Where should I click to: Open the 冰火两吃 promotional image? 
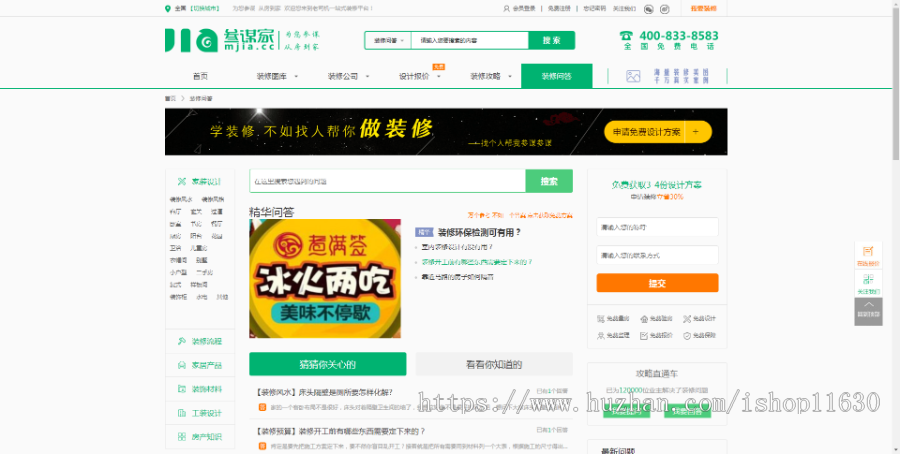[325, 278]
